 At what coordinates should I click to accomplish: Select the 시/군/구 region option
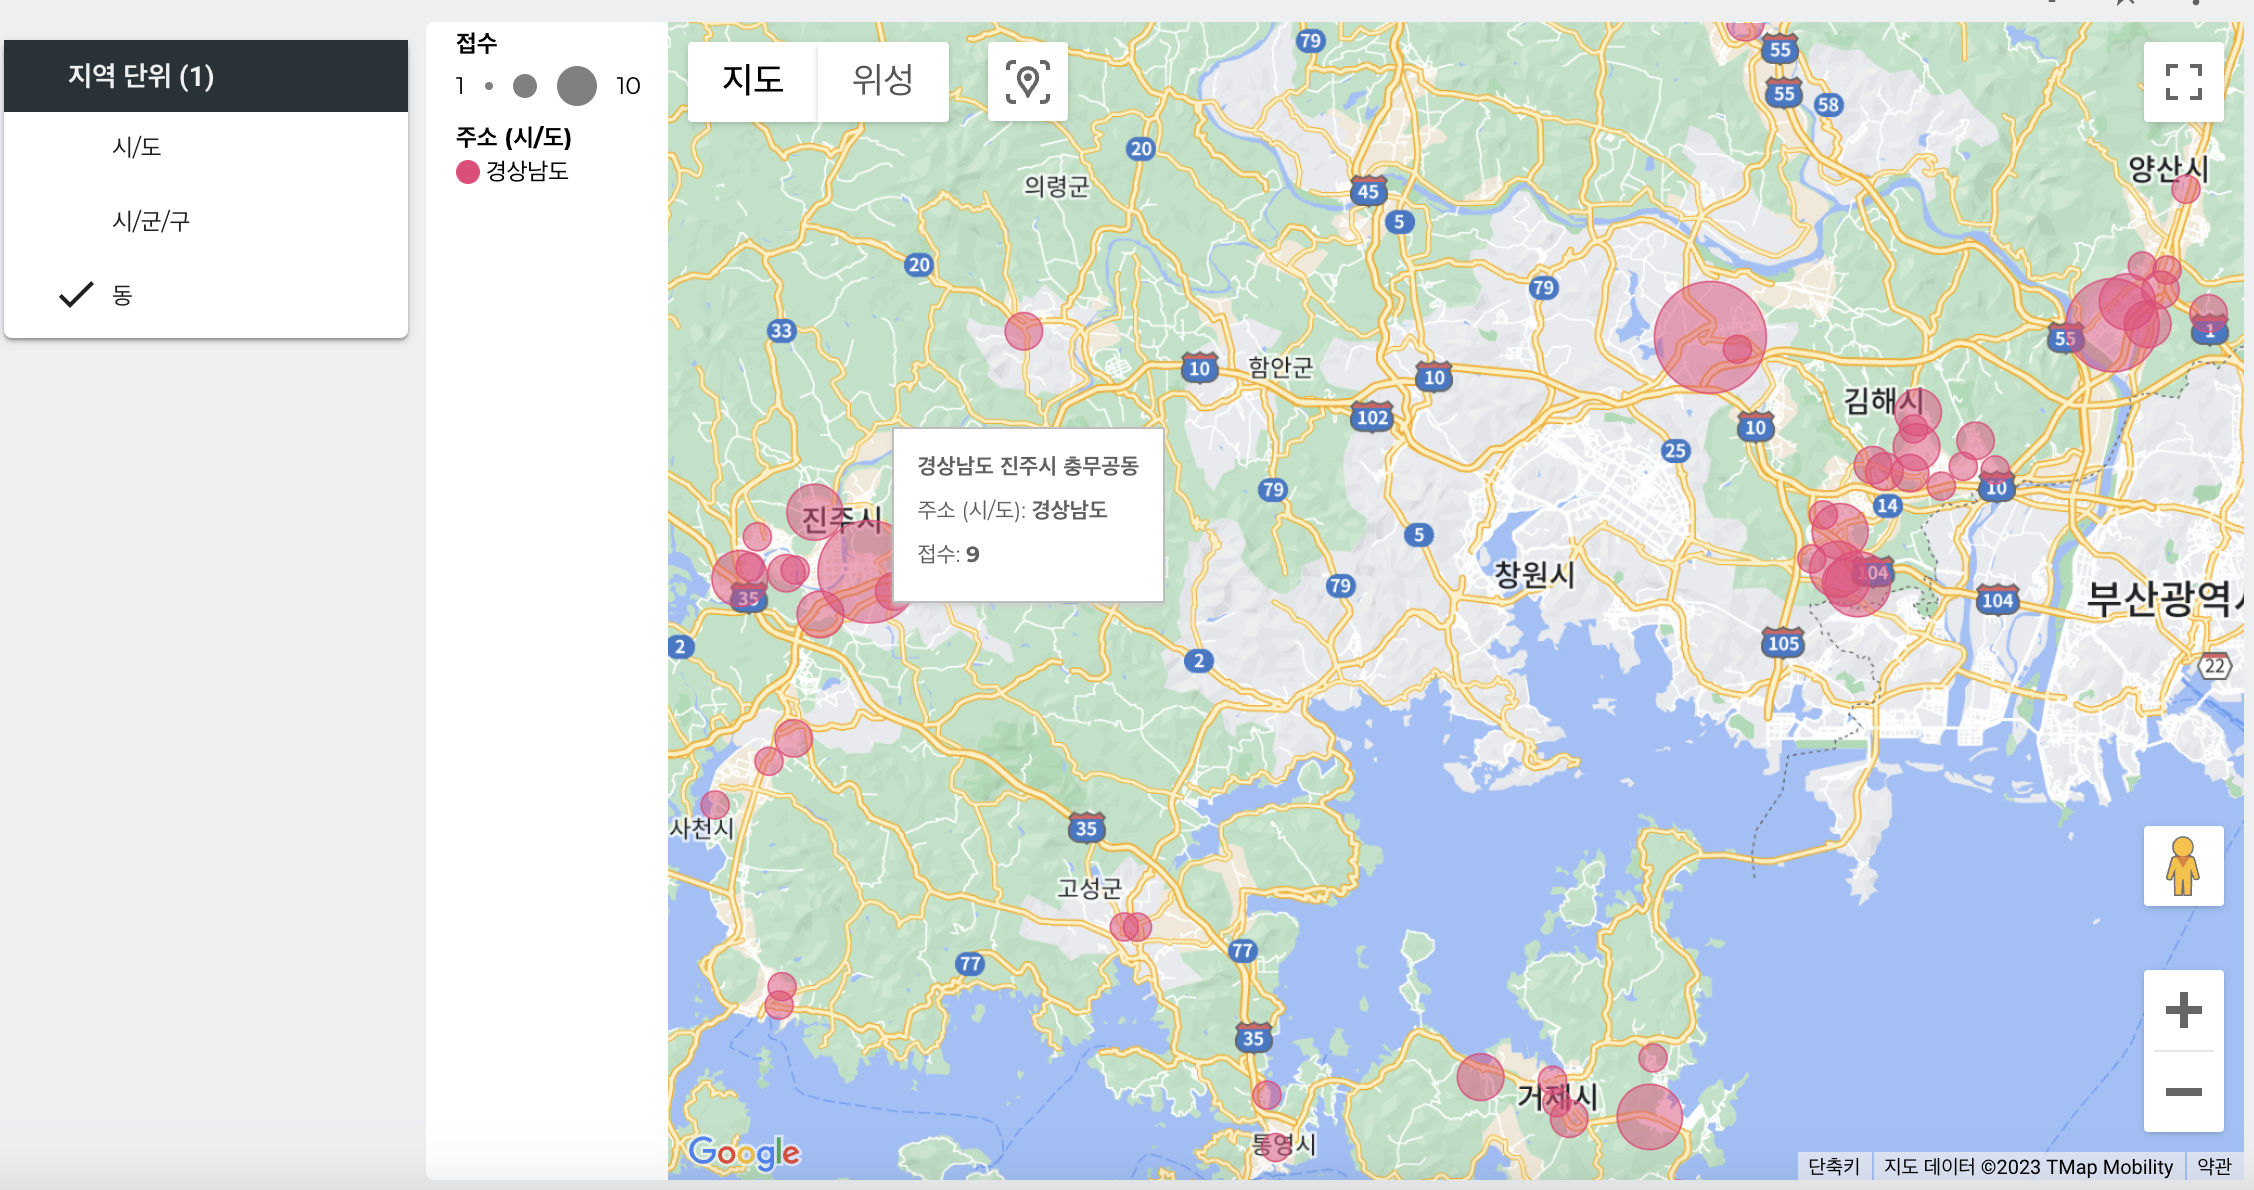pyautogui.click(x=151, y=221)
